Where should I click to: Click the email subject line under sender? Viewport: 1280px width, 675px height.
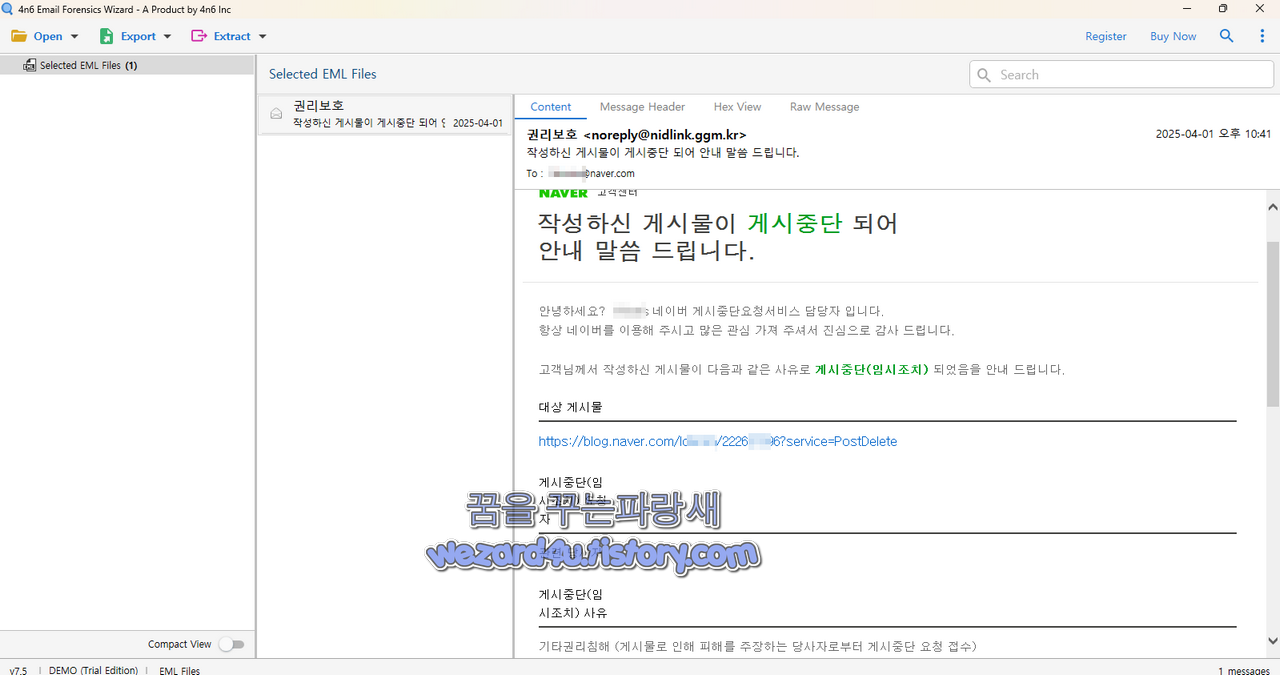[663, 153]
